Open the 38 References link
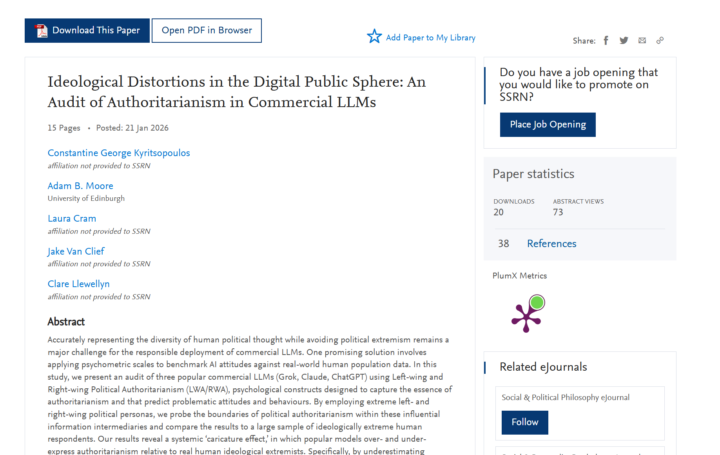 551,244
